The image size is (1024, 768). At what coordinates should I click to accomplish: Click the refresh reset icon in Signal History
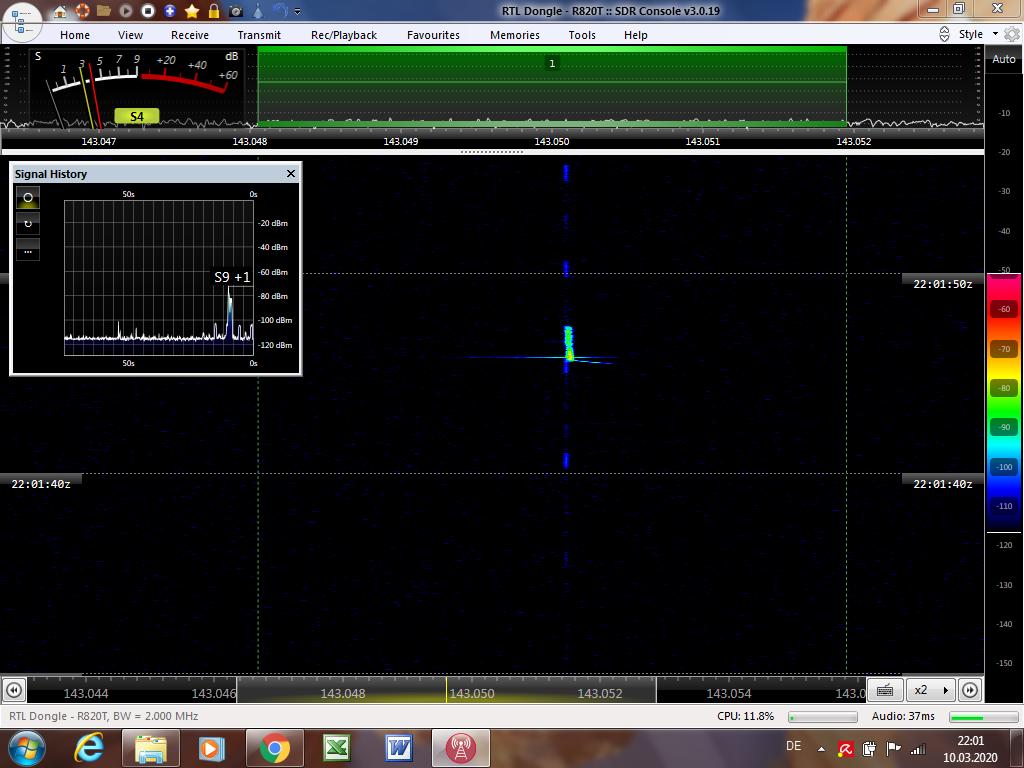coord(28,223)
